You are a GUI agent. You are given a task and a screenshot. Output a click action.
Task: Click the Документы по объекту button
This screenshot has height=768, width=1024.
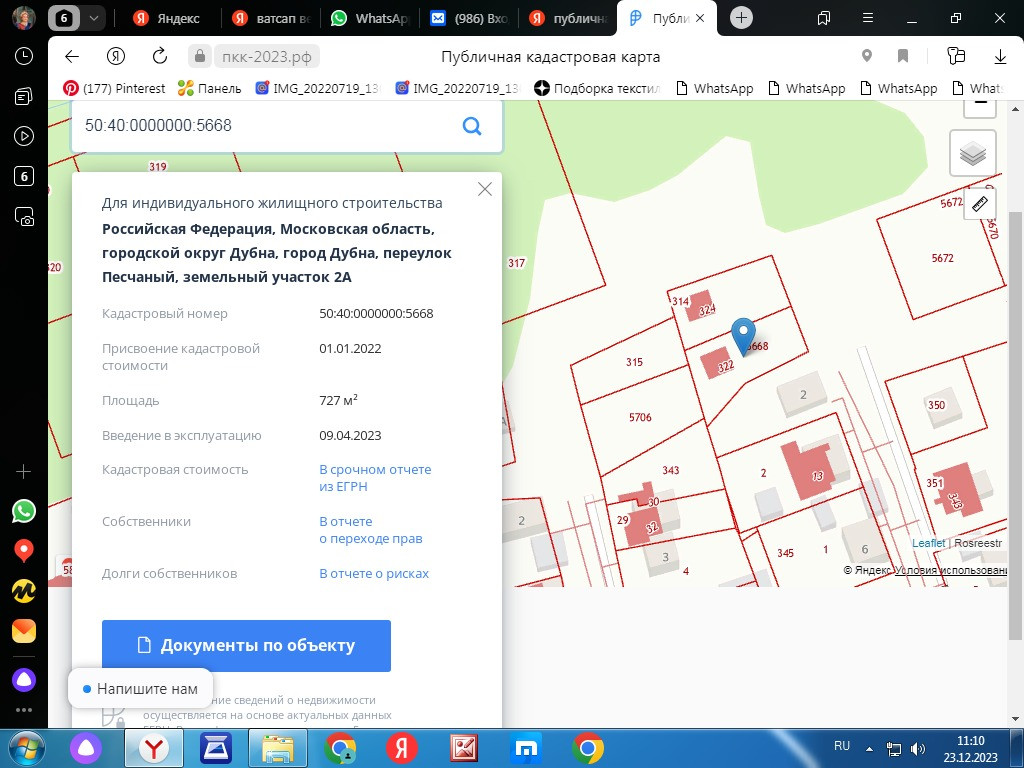pyautogui.click(x=246, y=646)
